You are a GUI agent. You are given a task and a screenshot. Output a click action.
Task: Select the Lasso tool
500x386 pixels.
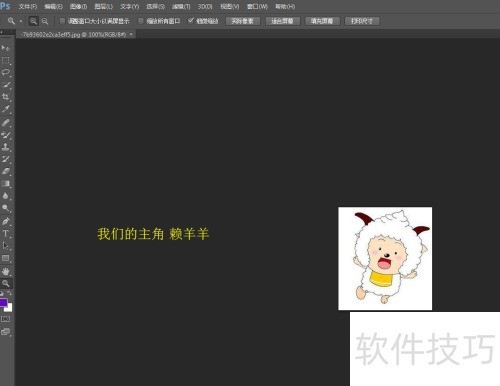tap(6, 72)
